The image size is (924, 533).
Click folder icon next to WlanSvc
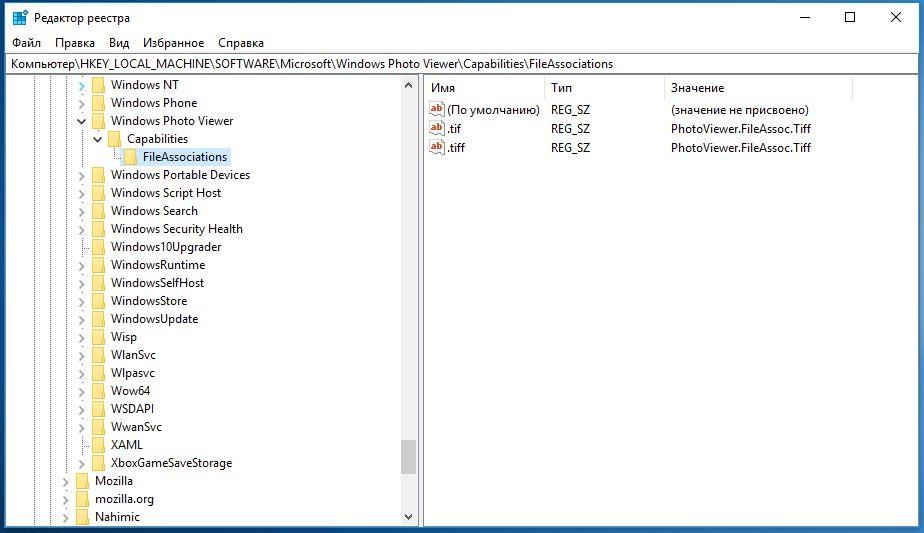click(x=98, y=355)
